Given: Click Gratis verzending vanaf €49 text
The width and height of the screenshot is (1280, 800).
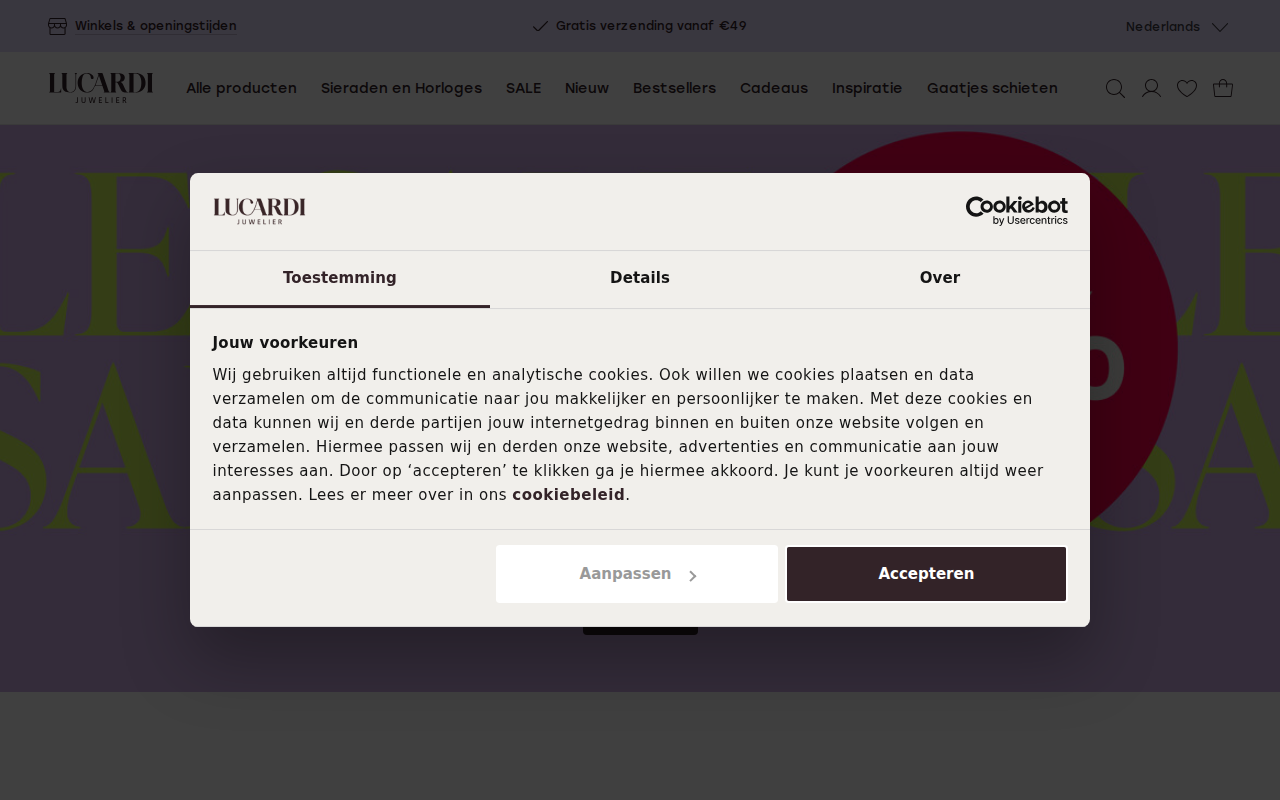Looking at the screenshot, I should pos(651,26).
